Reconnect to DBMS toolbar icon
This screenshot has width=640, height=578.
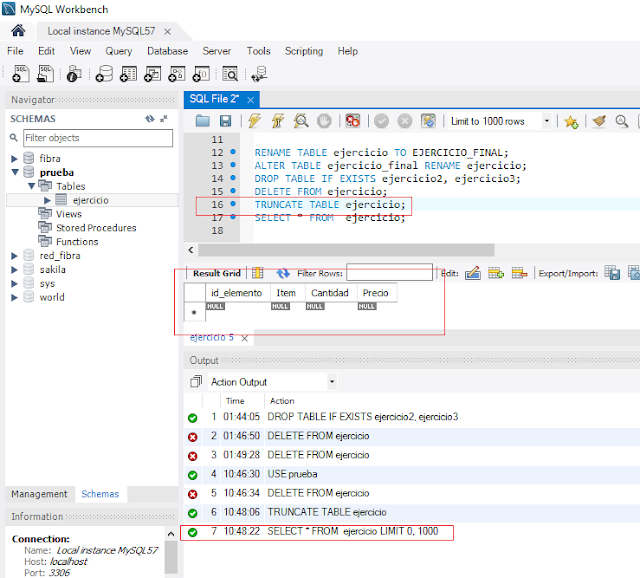[260, 74]
